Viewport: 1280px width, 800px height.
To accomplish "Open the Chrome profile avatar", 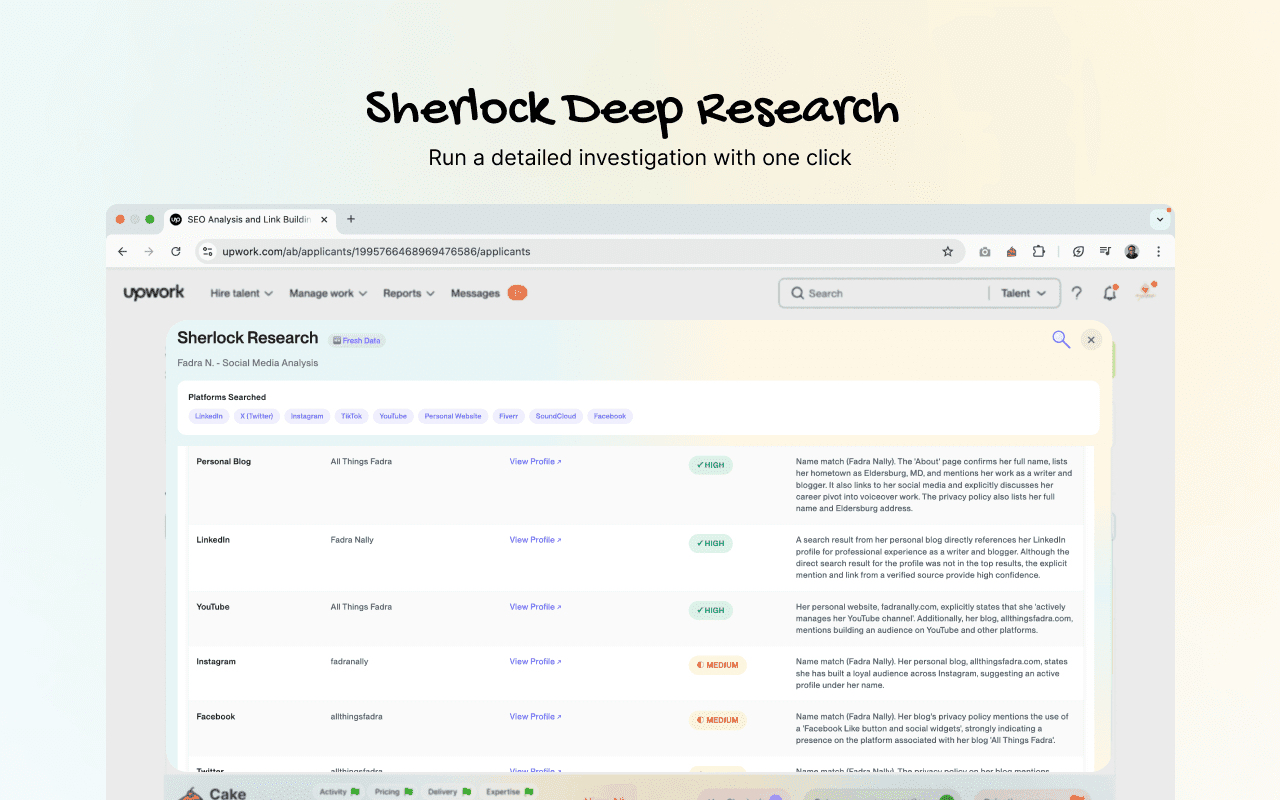I will (1132, 252).
